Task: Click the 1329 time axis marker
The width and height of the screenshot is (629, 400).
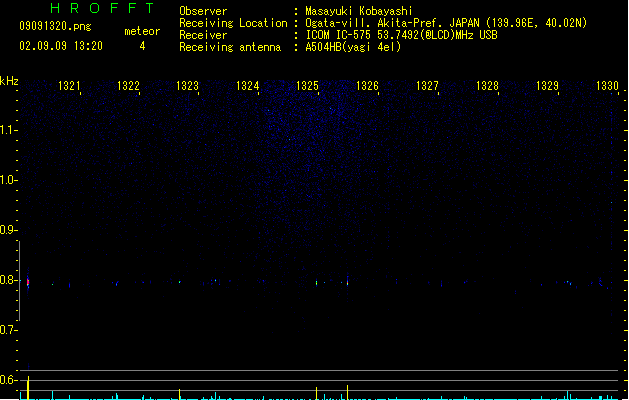Action: (x=547, y=86)
